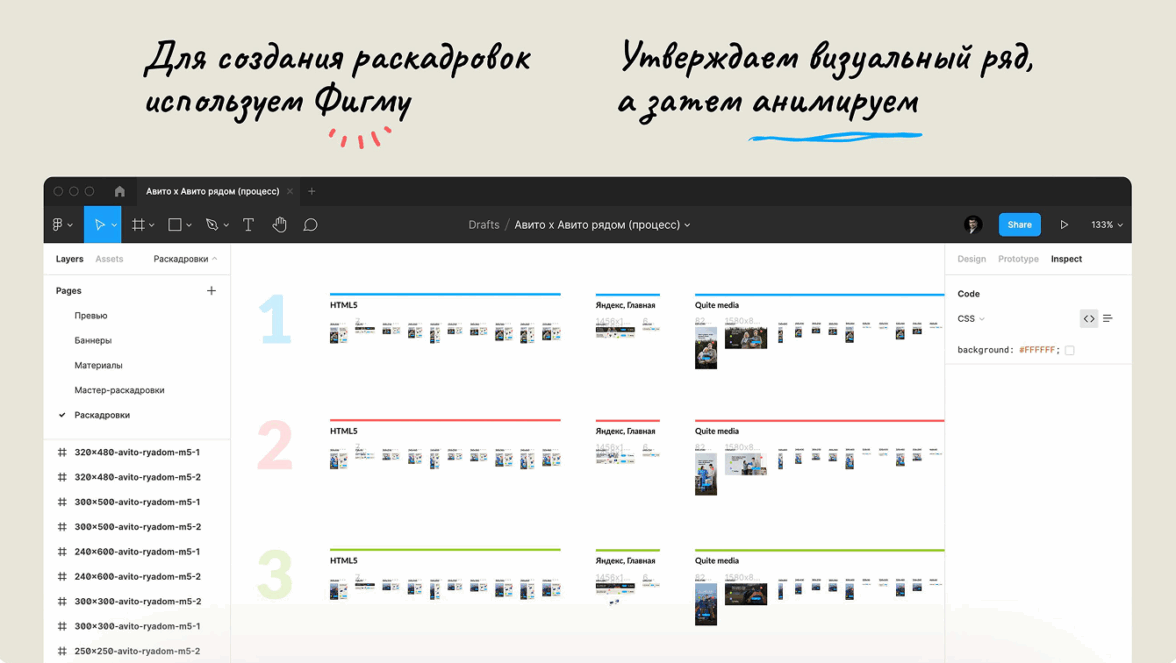
Task: Go to the Figma home icon
Action: (x=119, y=191)
